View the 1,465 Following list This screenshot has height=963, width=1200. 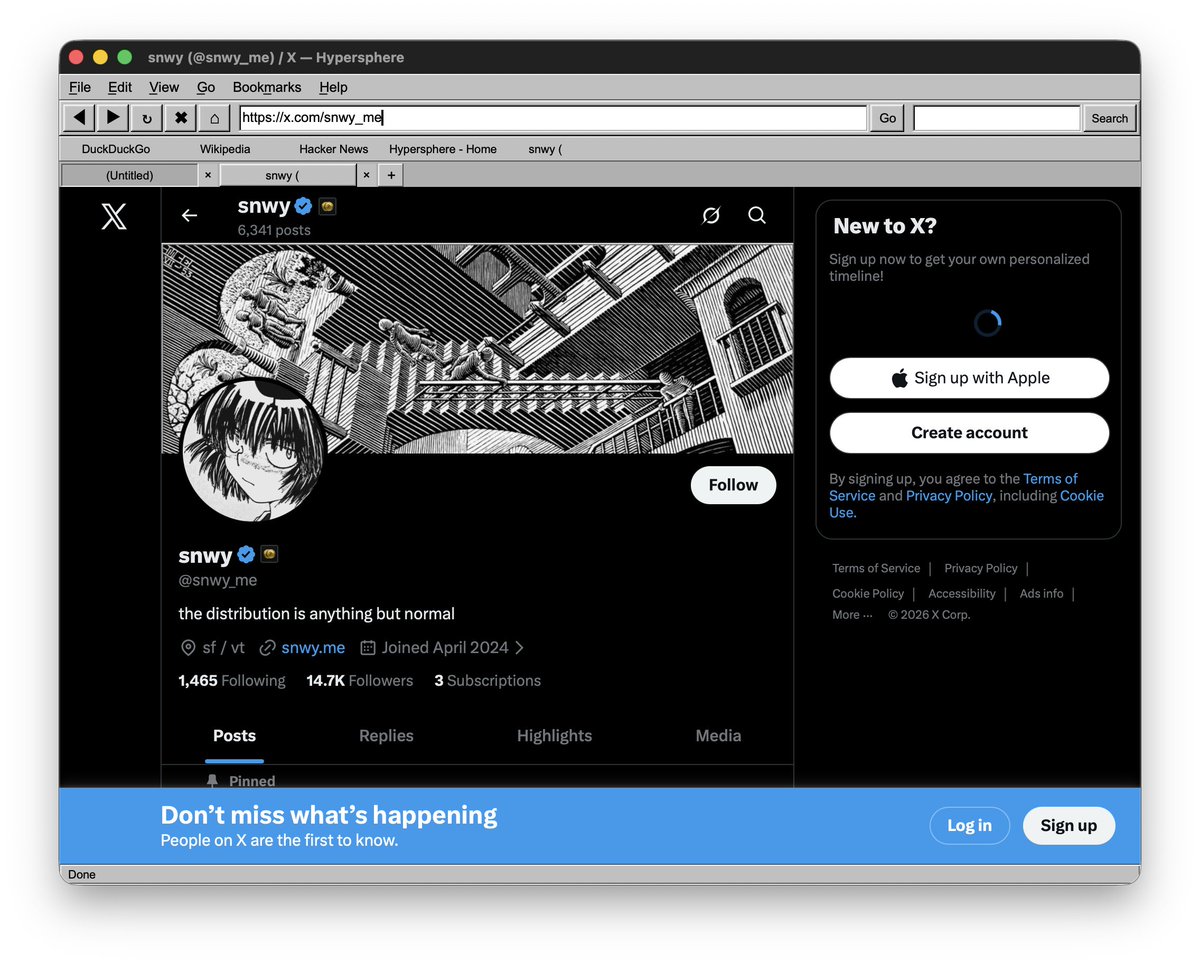(x=232, y=681)
